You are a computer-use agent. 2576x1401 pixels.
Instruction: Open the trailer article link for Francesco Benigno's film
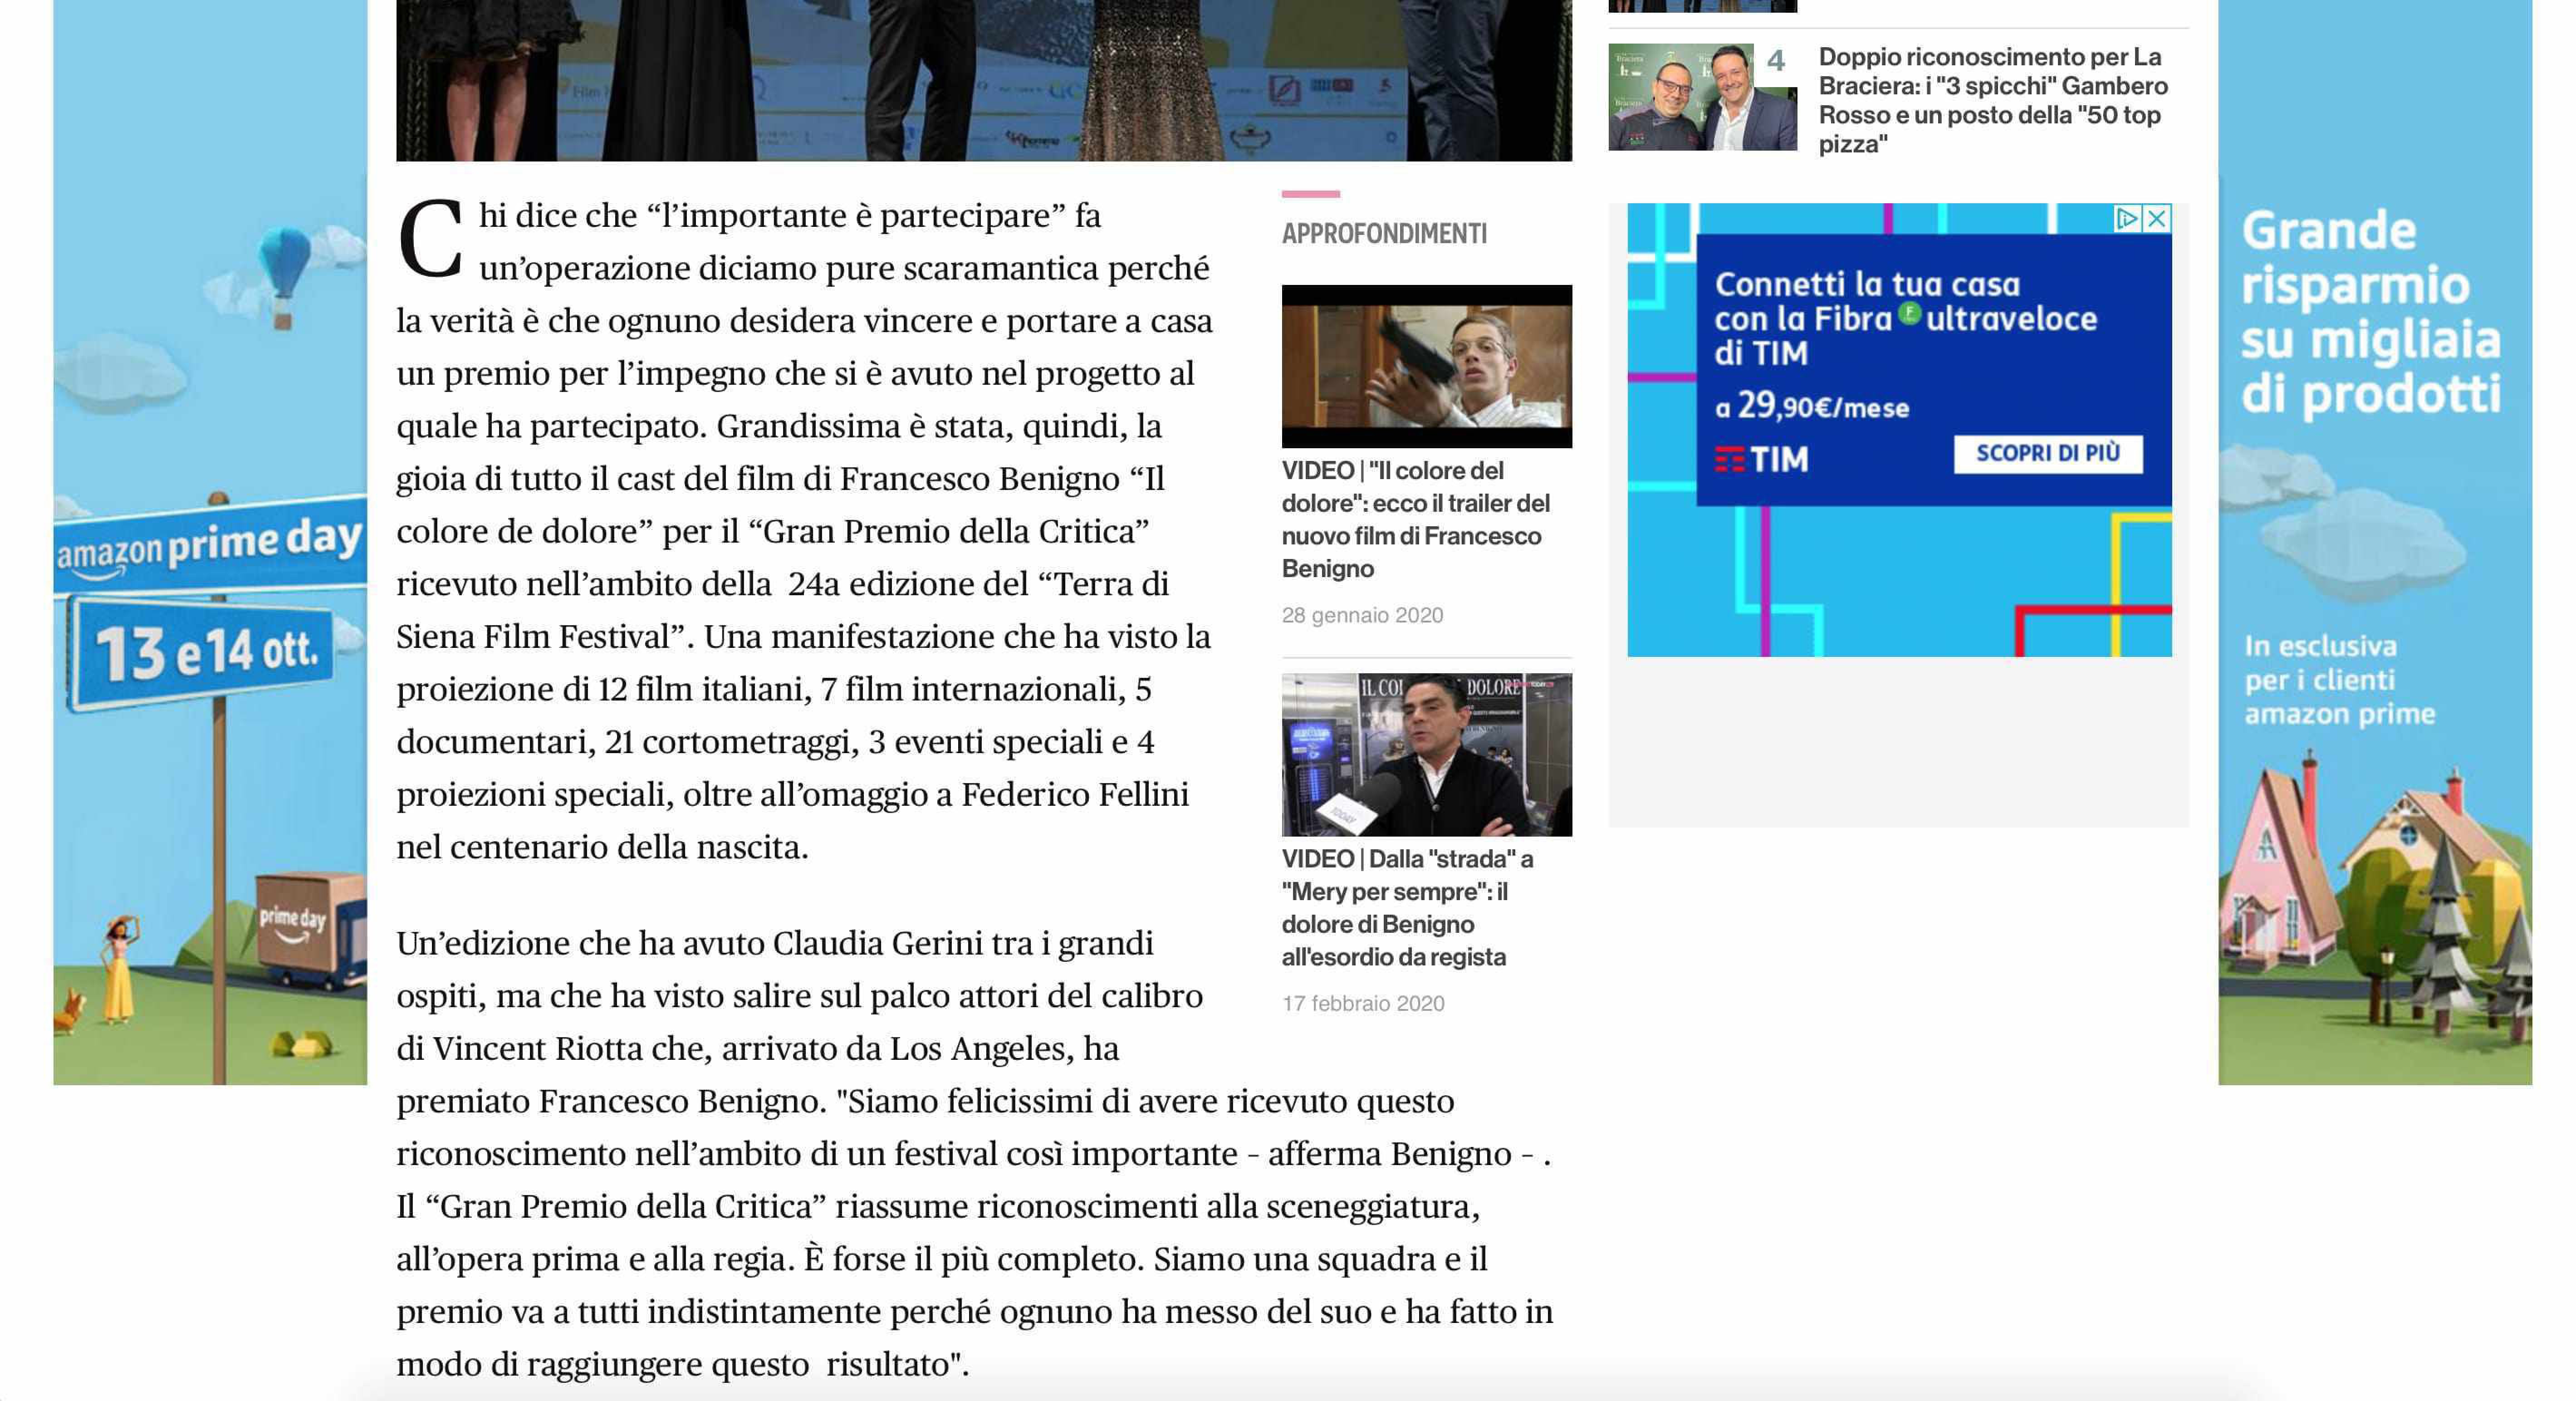pos(1416,519)
